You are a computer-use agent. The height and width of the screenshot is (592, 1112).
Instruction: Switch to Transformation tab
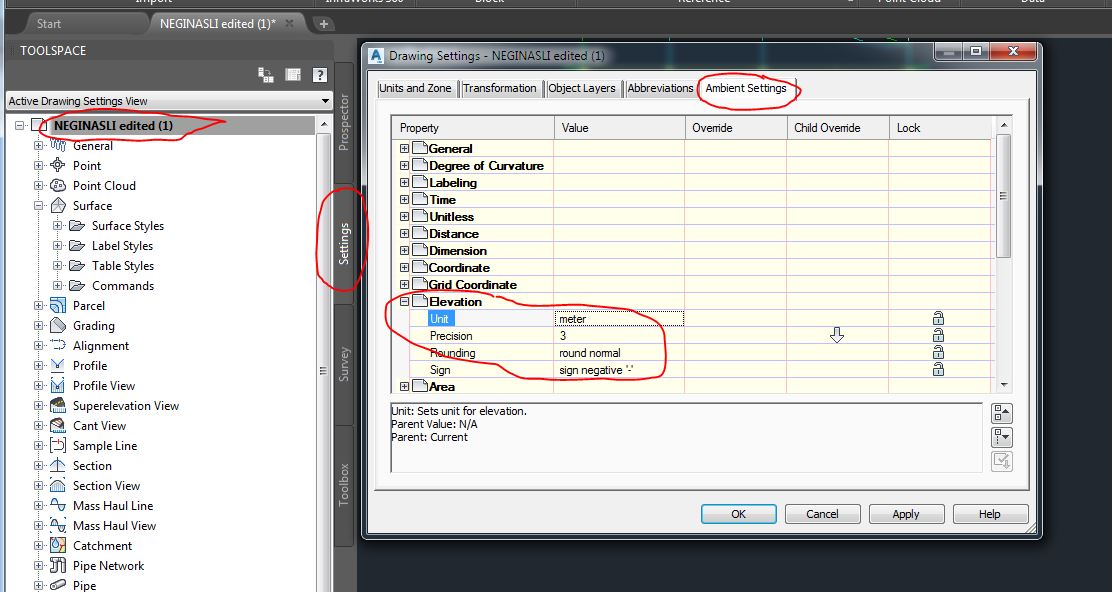click(x=499, y=88)
